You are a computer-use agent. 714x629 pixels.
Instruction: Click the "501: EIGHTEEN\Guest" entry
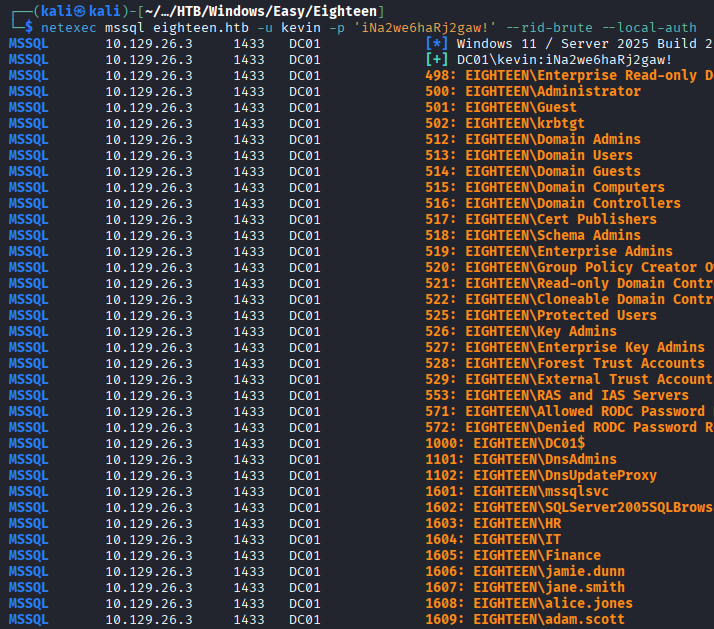(501, 107)
